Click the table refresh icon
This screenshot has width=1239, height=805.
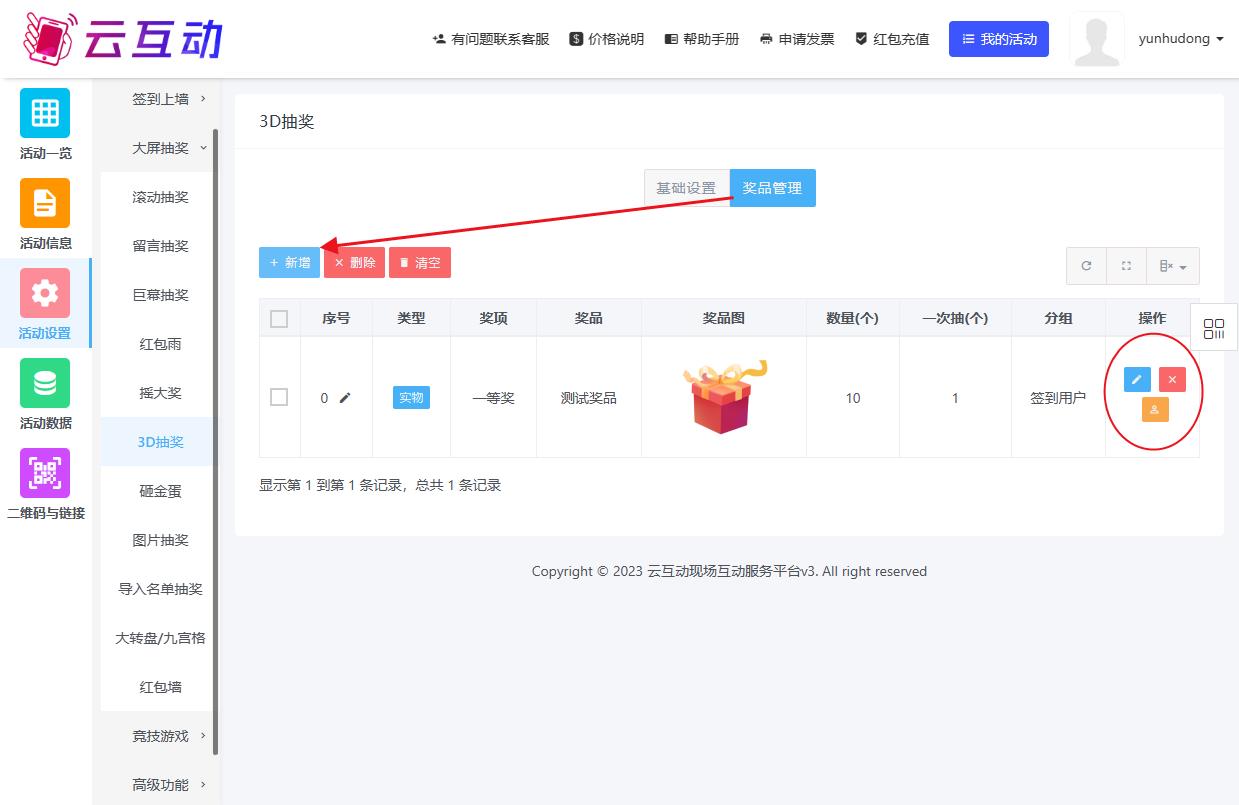pos(1086,266)
